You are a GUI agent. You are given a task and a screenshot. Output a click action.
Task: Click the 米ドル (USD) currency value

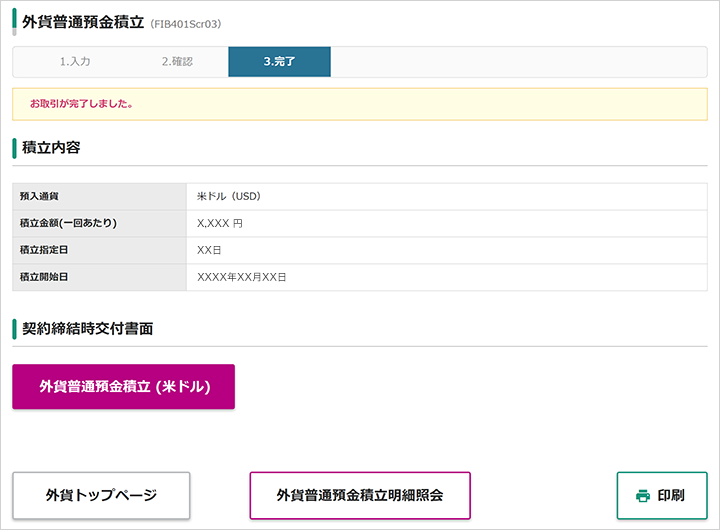(x=229, y=197)
